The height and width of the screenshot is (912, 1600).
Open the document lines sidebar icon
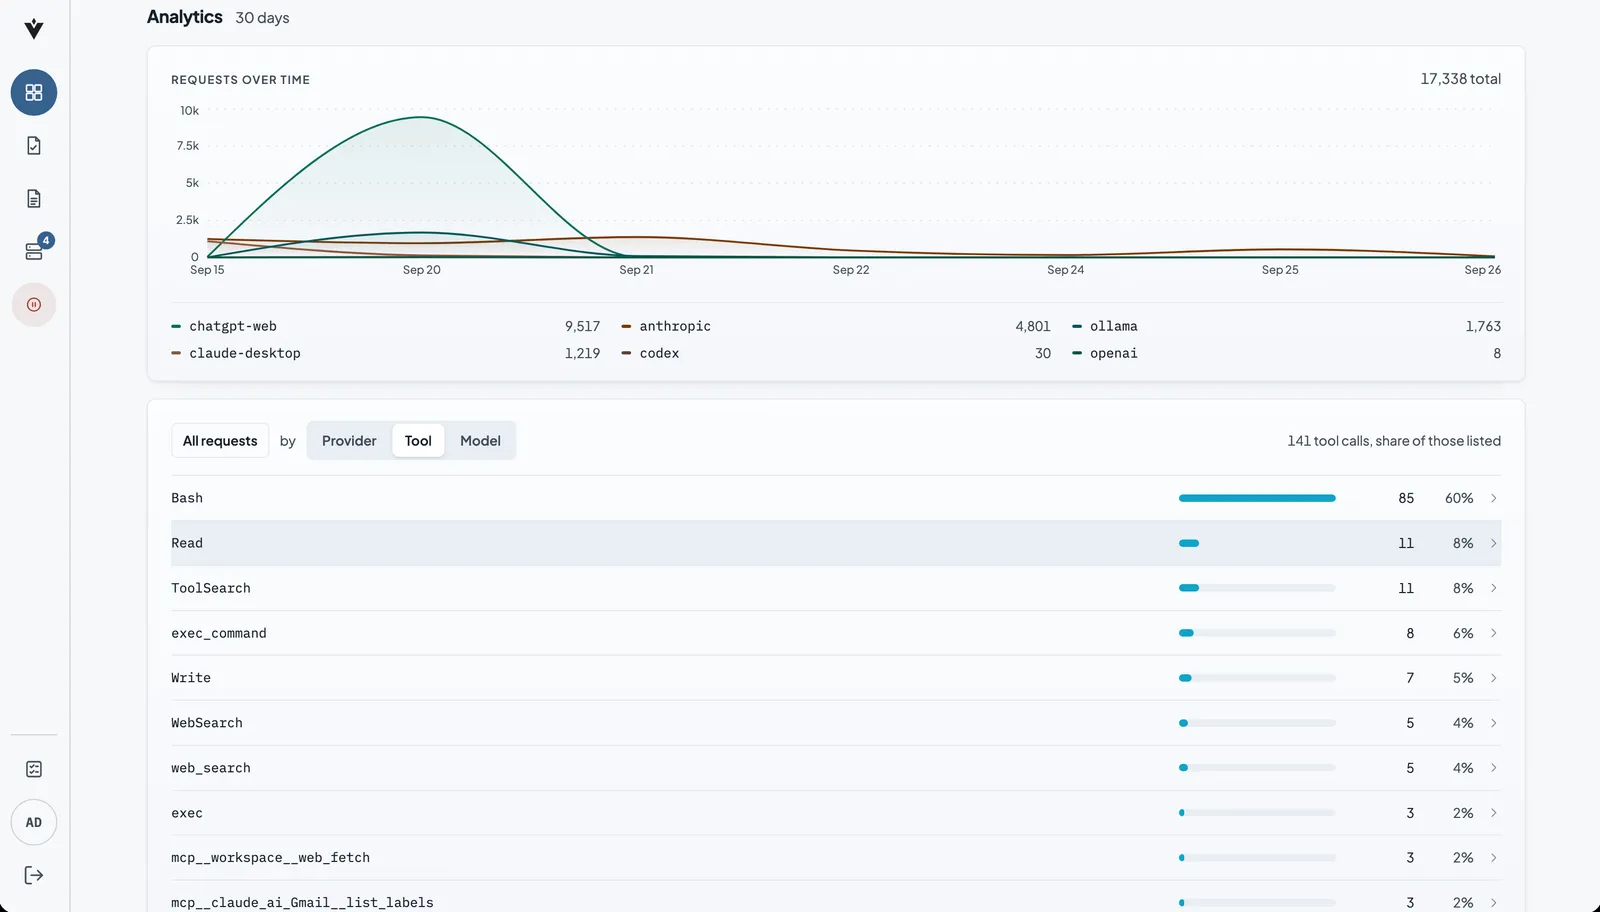click(34, 199)
